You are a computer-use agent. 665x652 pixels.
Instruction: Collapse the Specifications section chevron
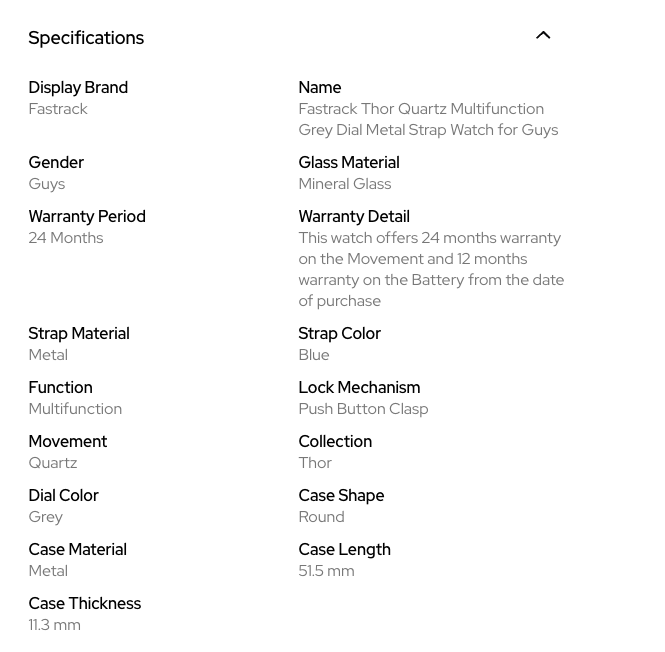coord(543,36)
